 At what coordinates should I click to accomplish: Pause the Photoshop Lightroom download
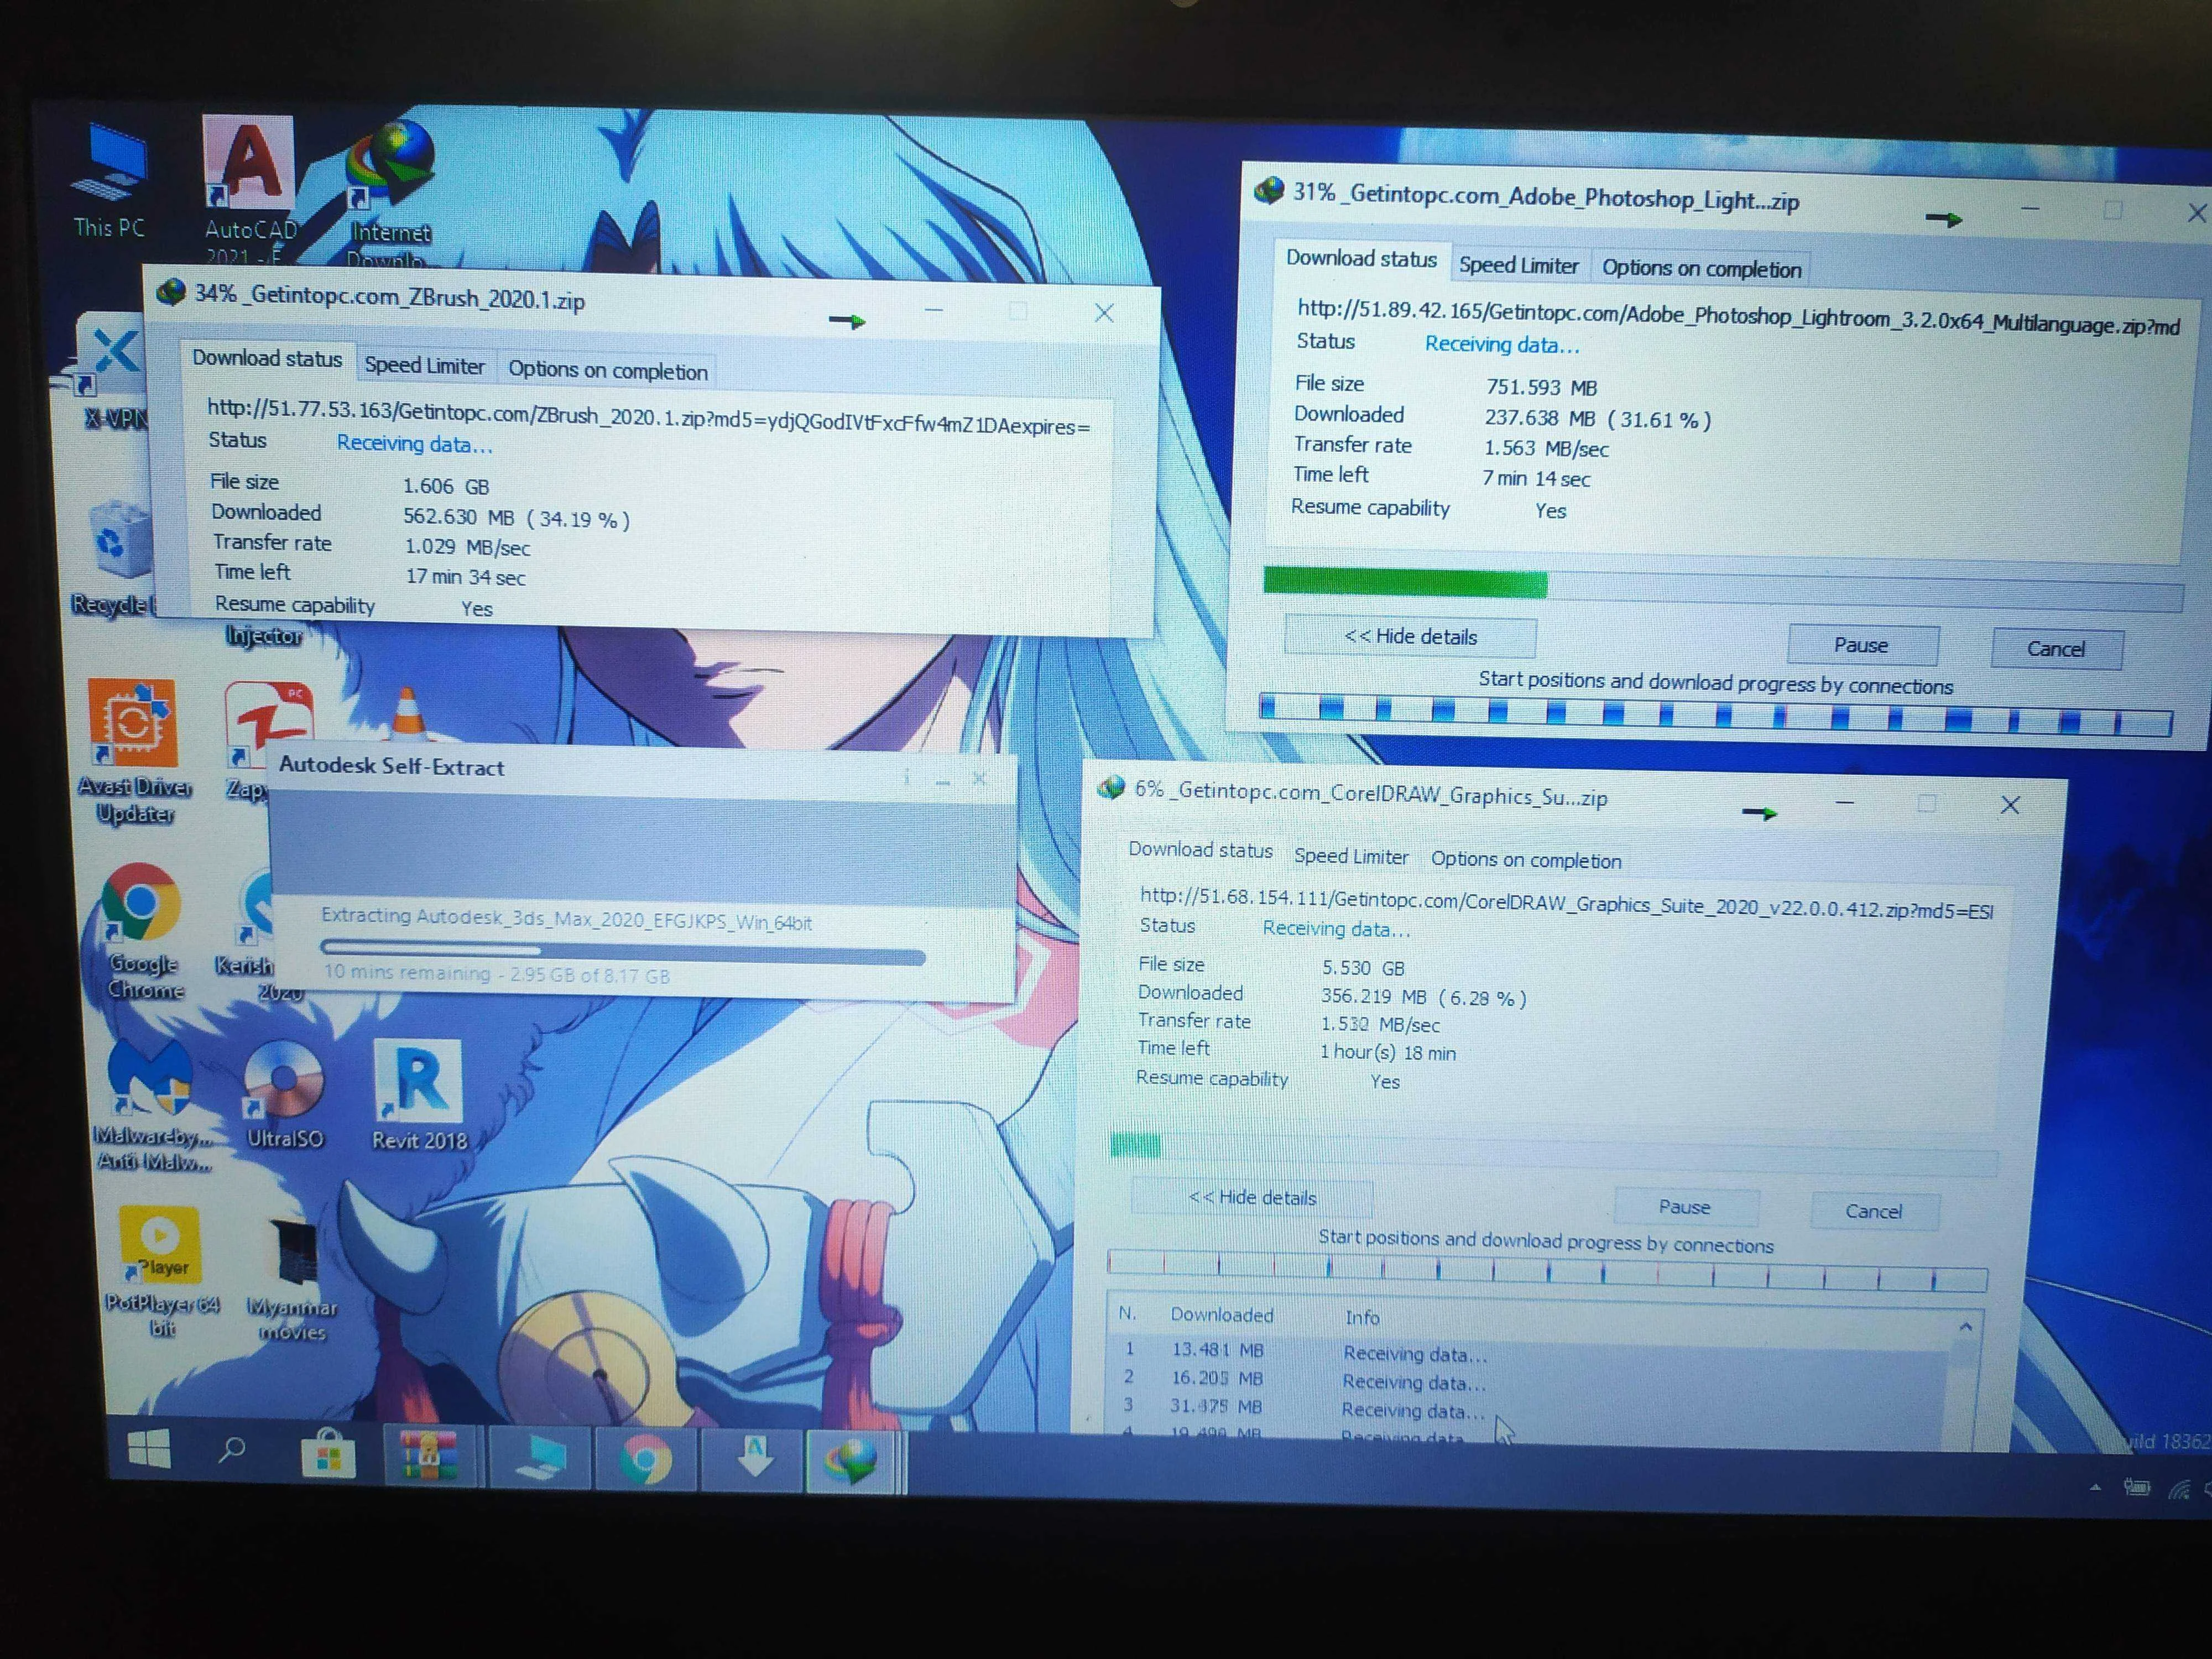(x=1862, y=646)
